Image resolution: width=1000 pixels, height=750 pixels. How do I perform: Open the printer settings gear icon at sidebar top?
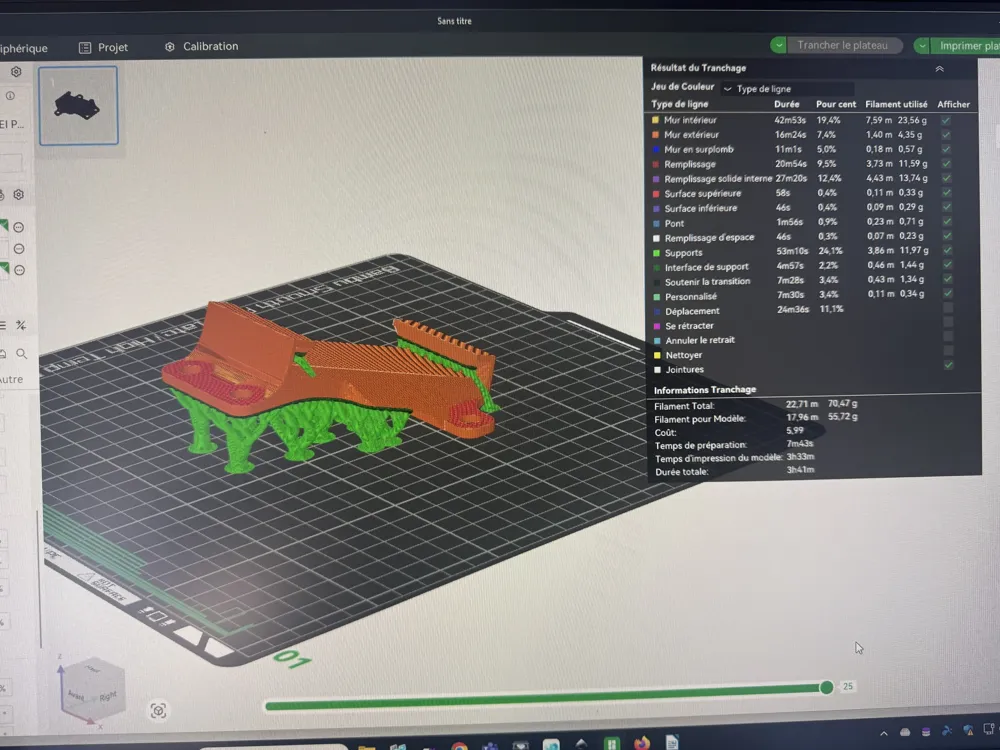click(16, 71)
